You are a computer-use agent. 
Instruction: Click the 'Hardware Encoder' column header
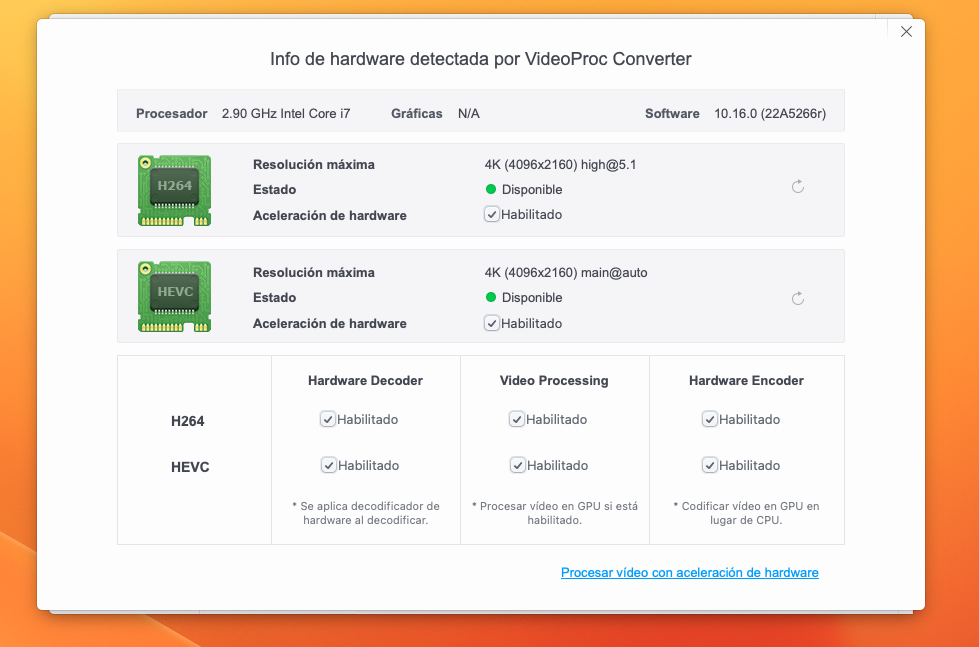(x=746, y=380)
